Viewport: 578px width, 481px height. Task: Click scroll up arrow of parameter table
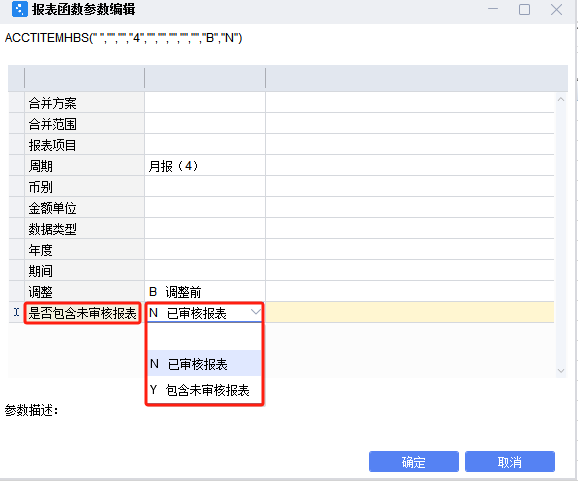[561, 99]
